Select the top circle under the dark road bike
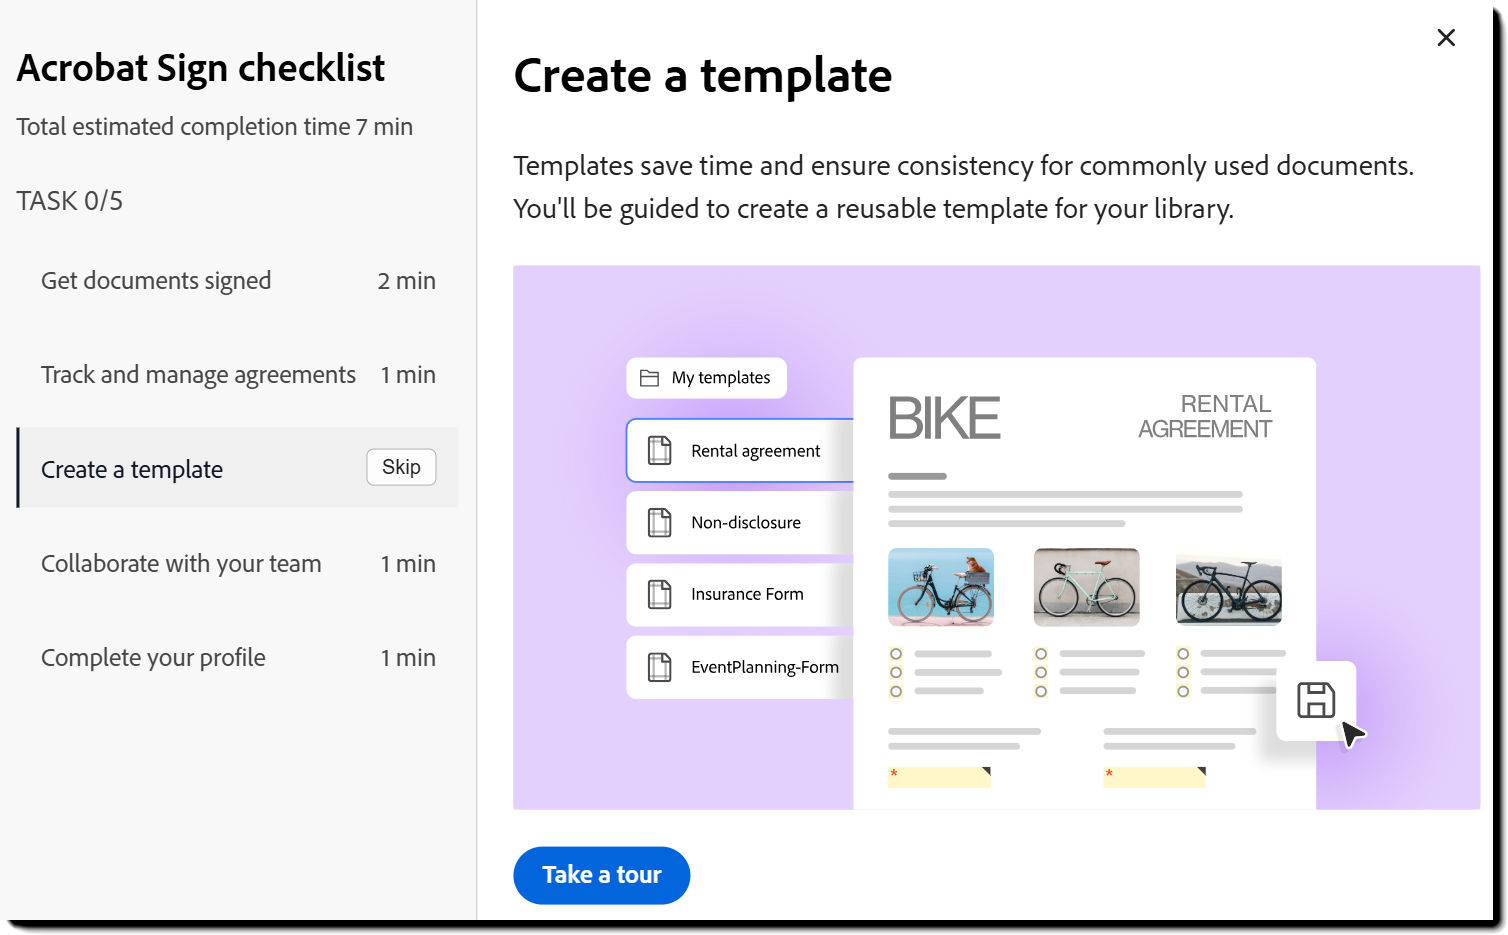Image resolution: width=1508 pixels, height=935 pixels. pos(1182,652)
